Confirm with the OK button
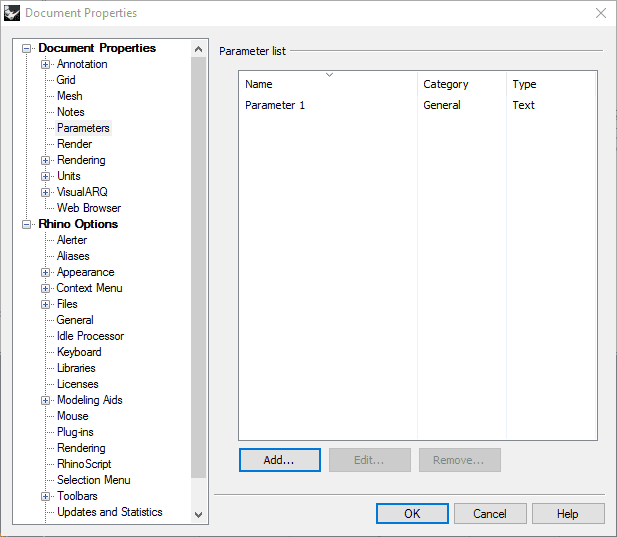The width and height of the screenshot is (617, 537). (412, 514)
